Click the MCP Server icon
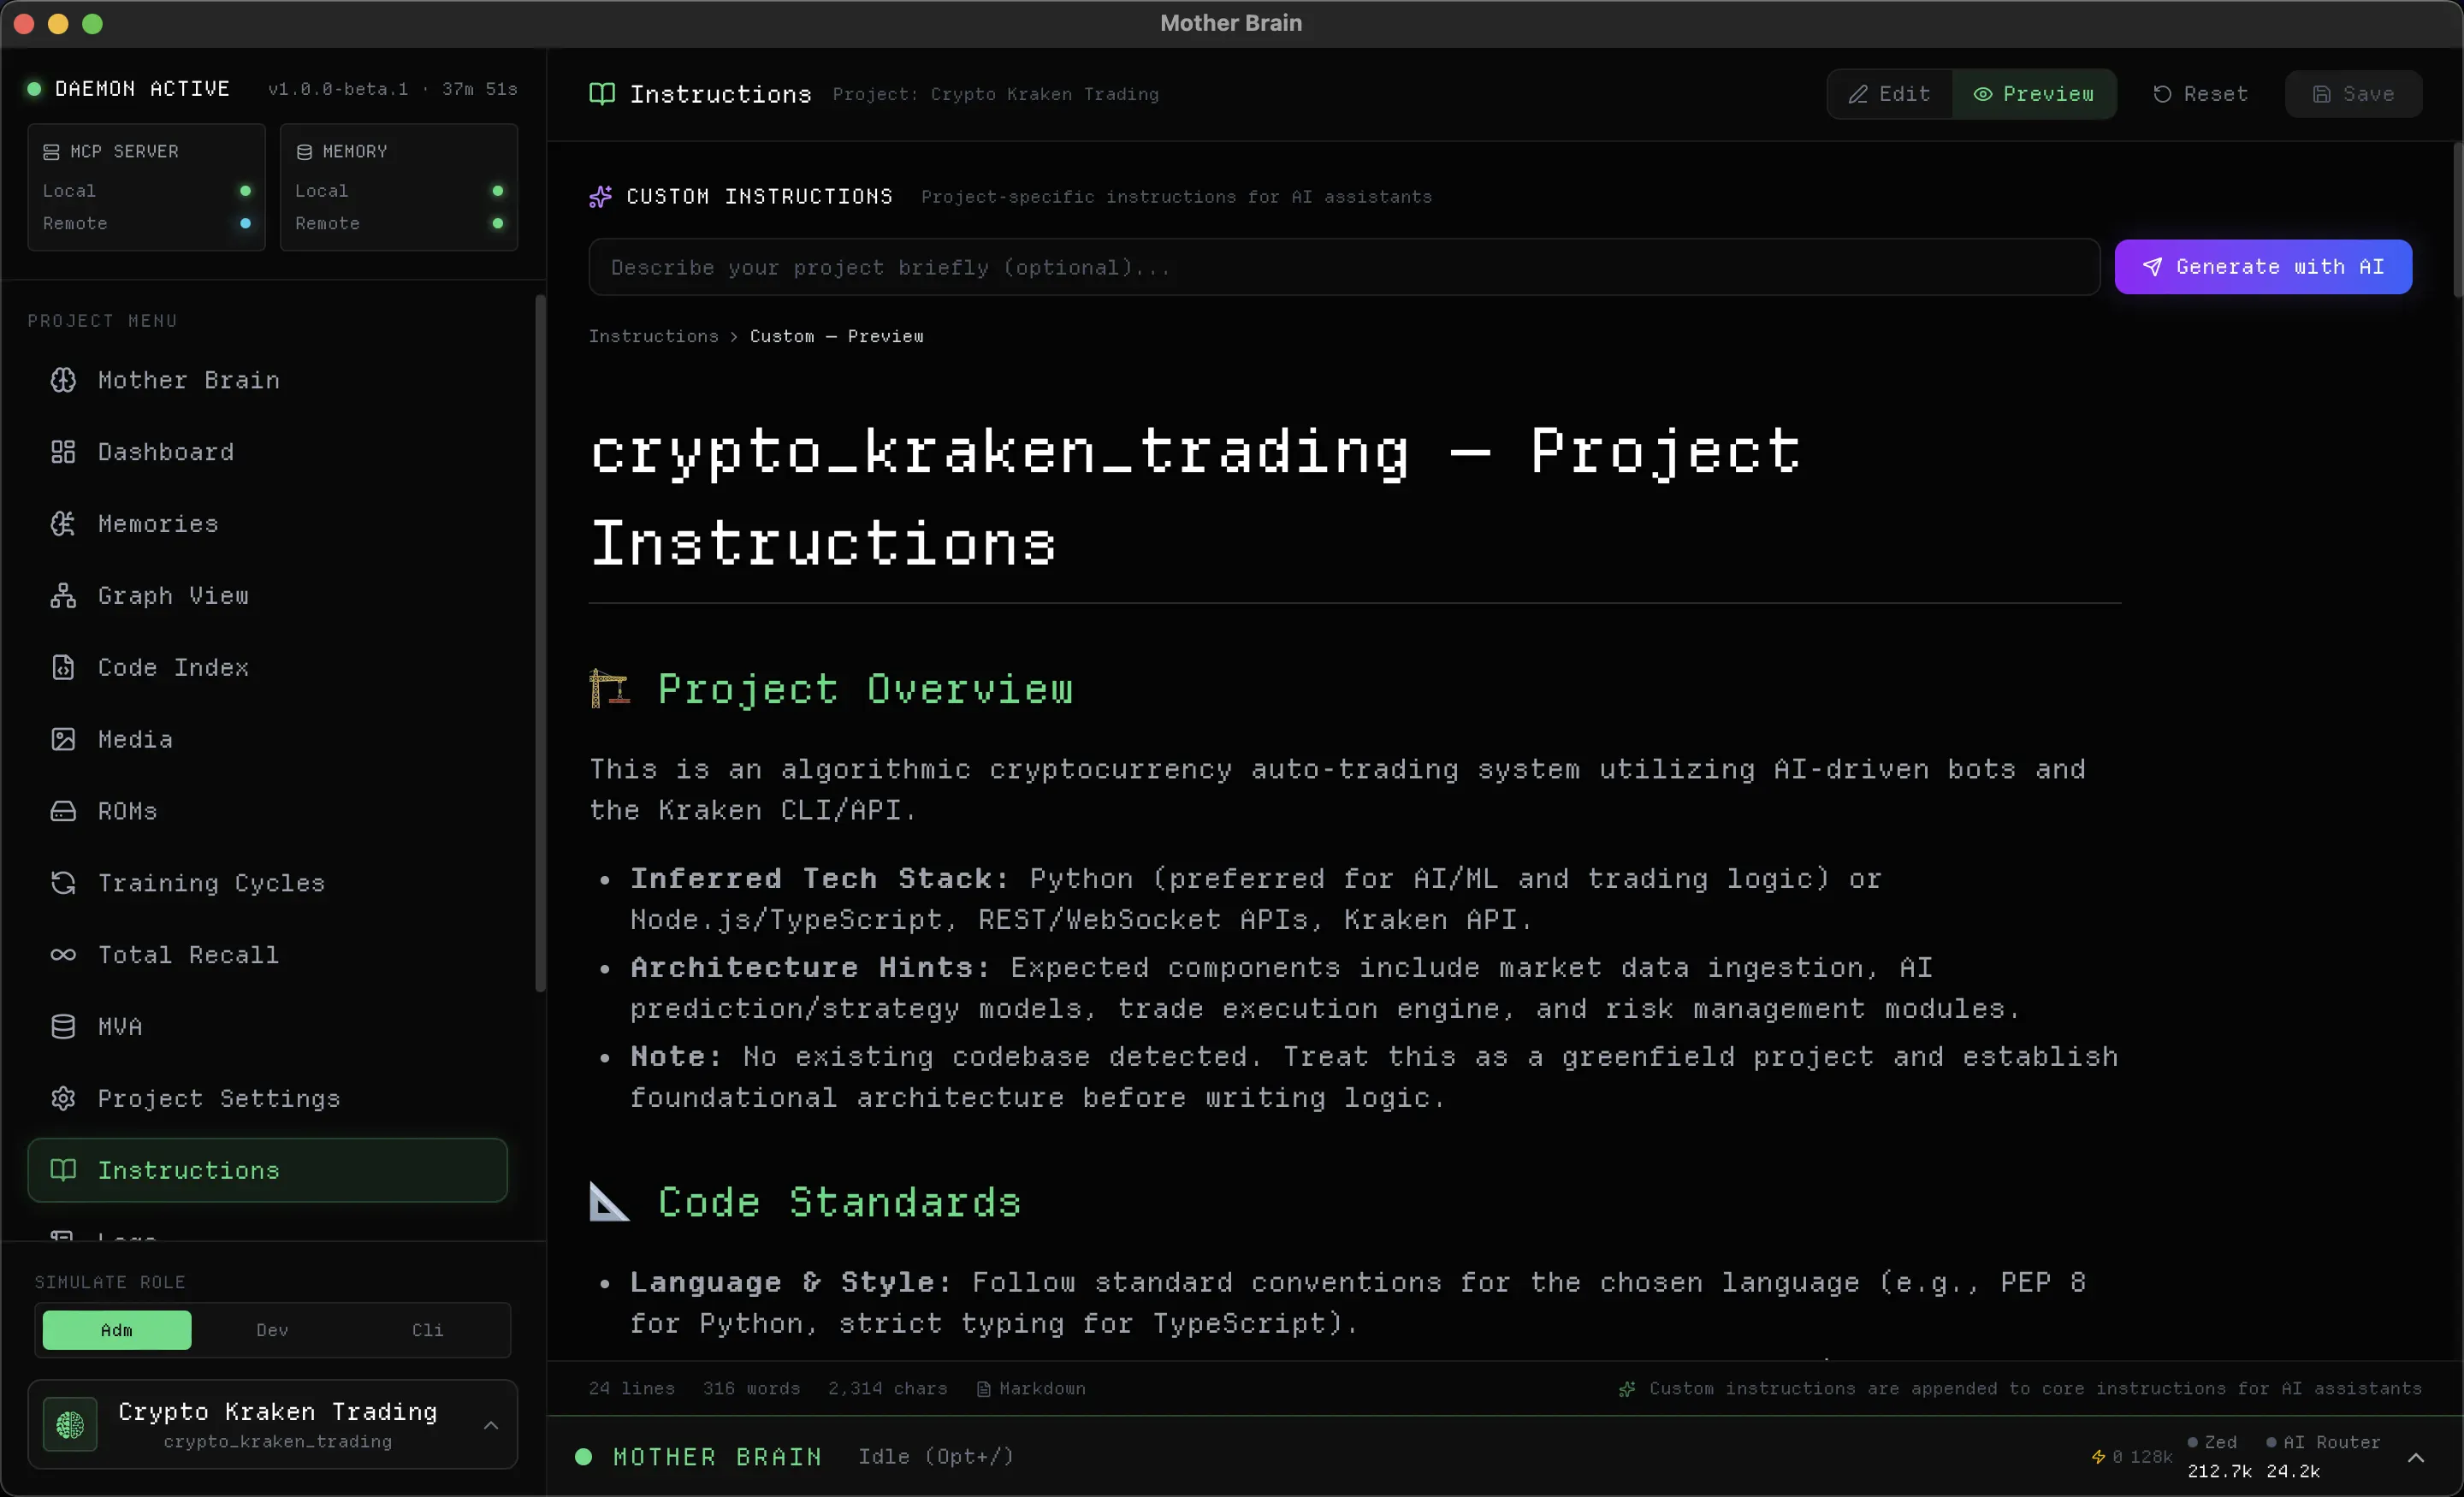 (51, 152)
